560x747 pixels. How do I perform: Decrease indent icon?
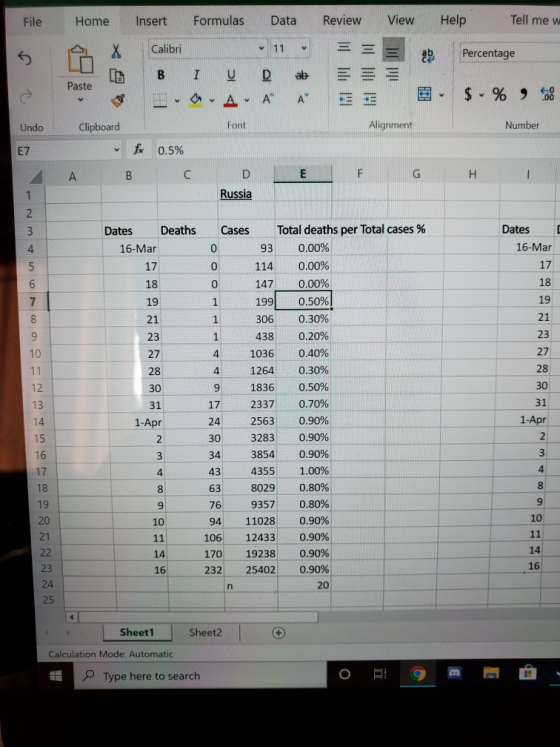(346, 99)
